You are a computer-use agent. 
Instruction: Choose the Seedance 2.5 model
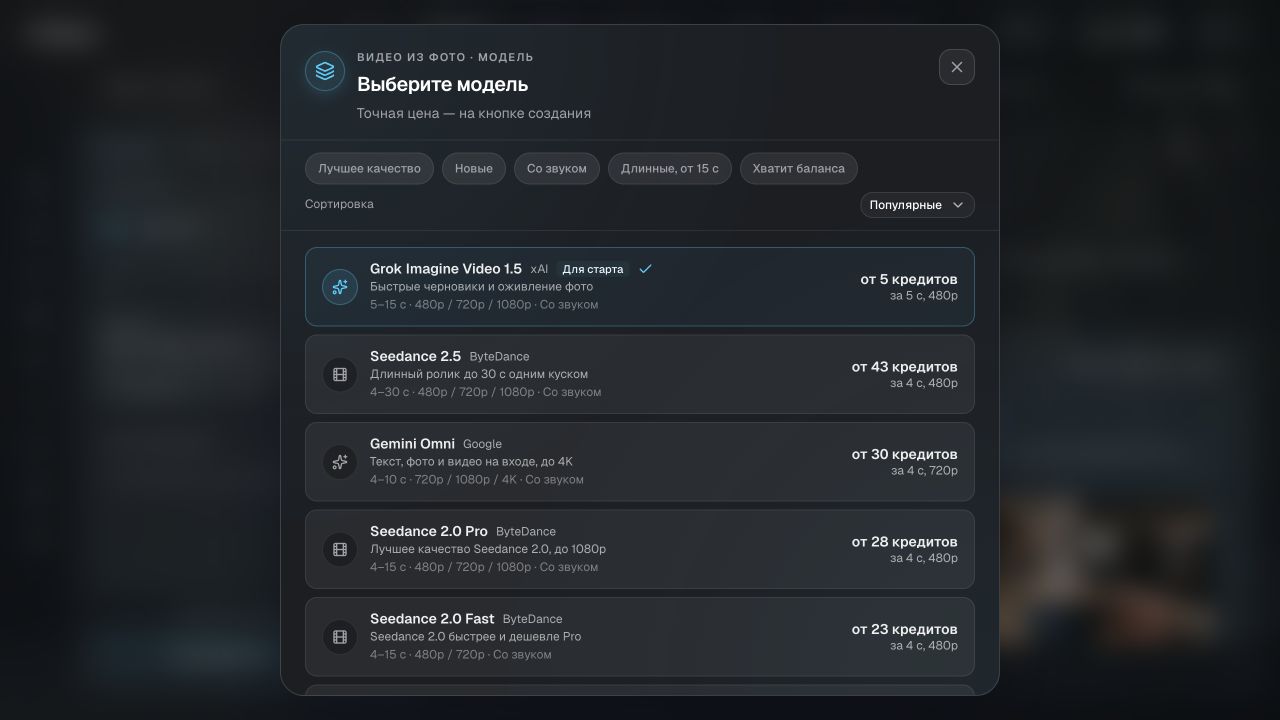pos(640,374)
